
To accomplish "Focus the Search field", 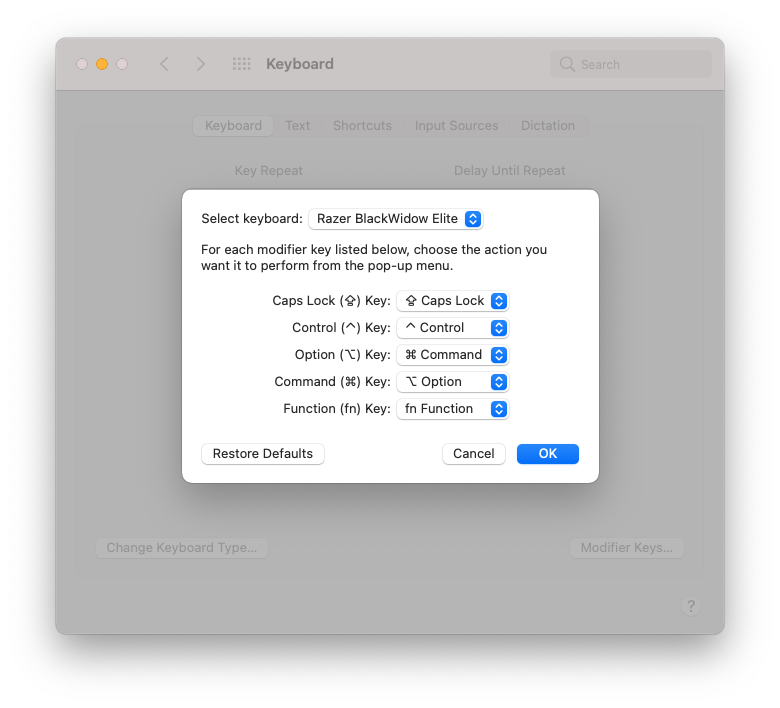I will [x=631, y=64].
